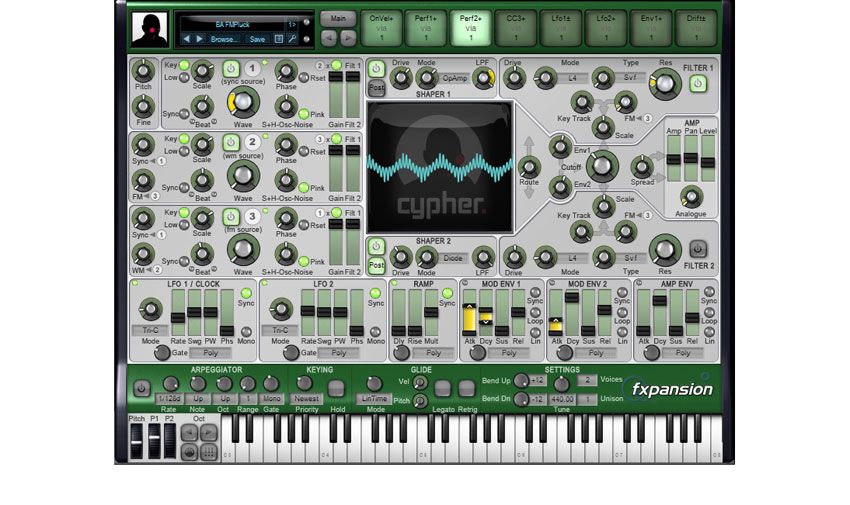The image size is (850, 505).
Task: Click the Browse... preset button
Action: click(x=224, y=39)
